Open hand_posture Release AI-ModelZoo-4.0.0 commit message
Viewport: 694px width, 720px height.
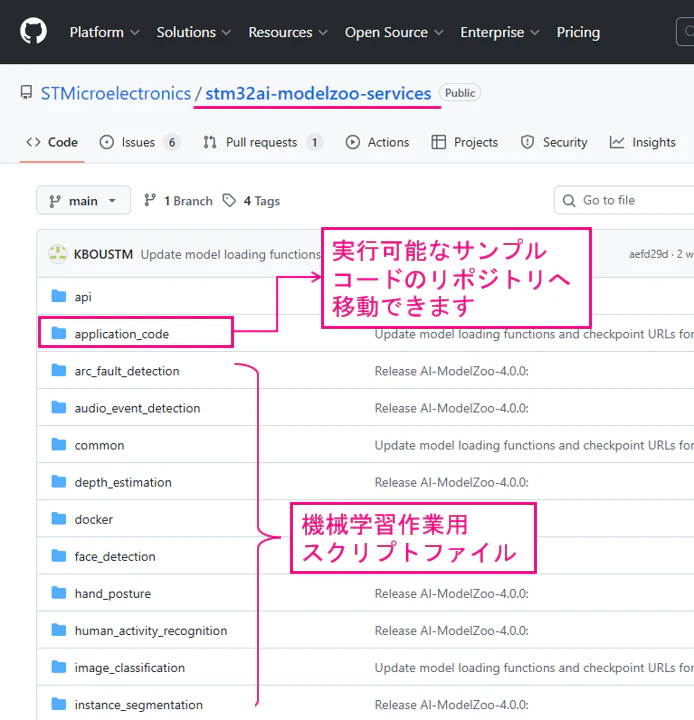coord(451,594)
